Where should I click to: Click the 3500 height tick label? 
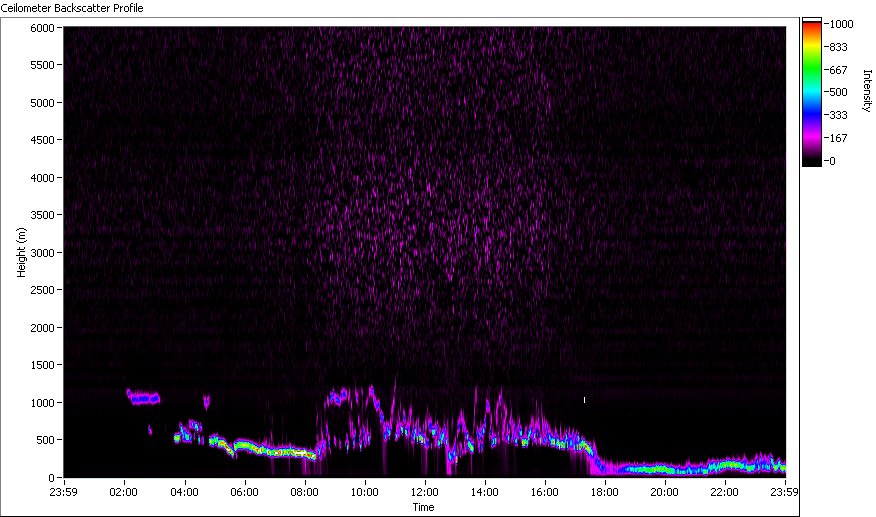pos(42,215)
